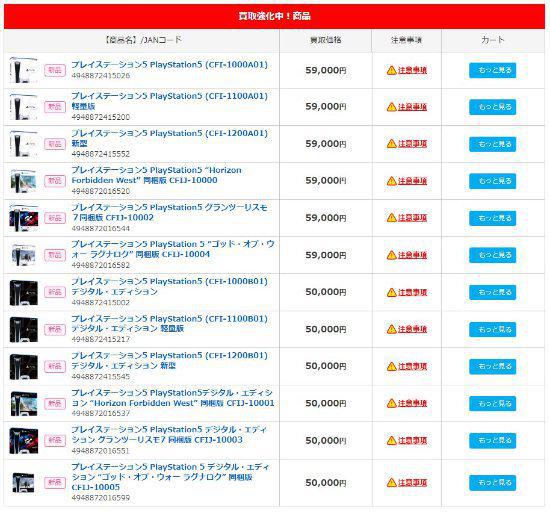Screen dimensions: 550x513
Task: Open 注意事項 link in CFI-1000B01 row
Action: coord(412,292)
